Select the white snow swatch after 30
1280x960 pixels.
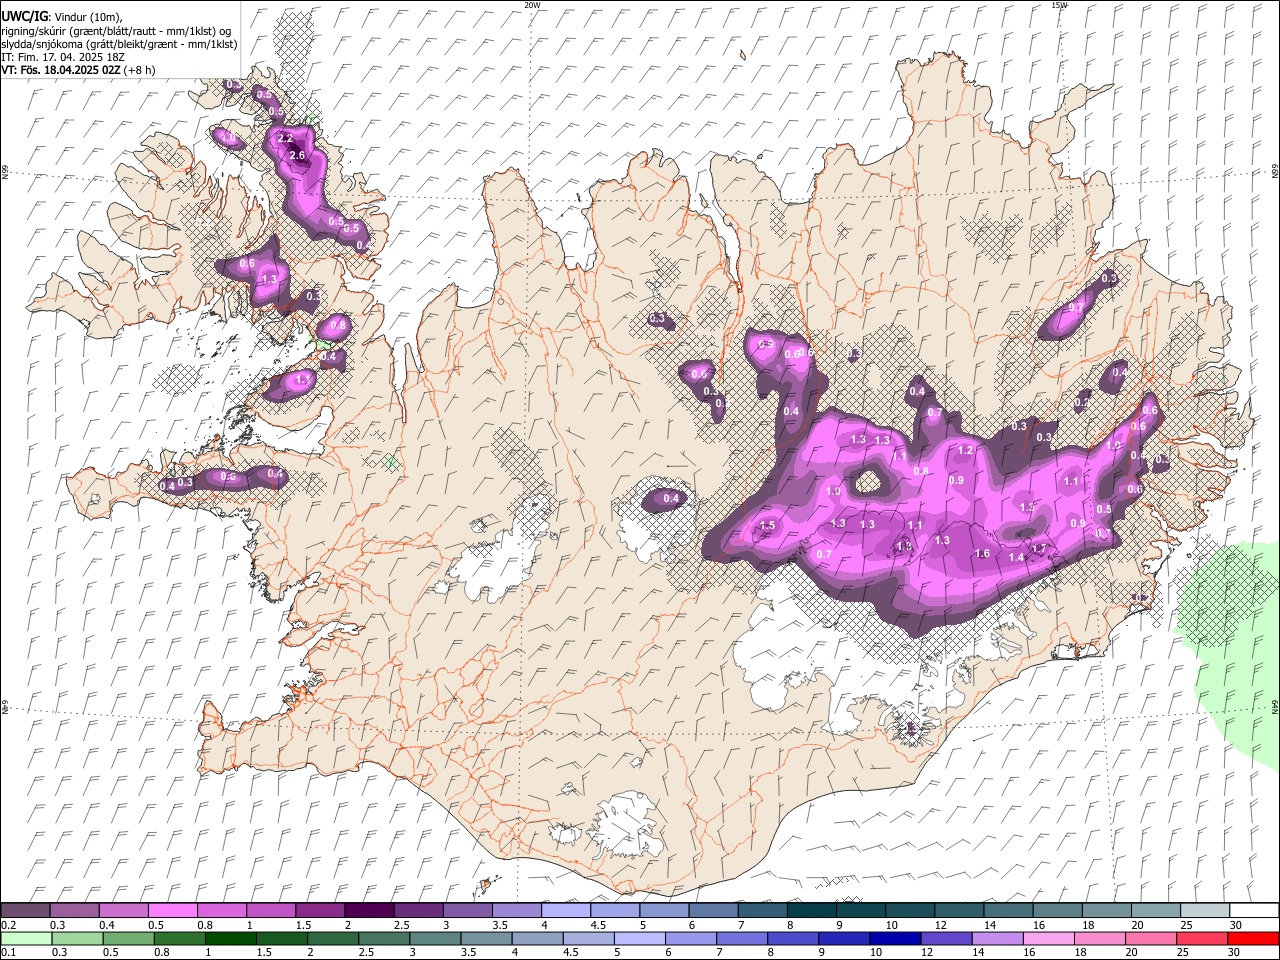point(1253,911)
